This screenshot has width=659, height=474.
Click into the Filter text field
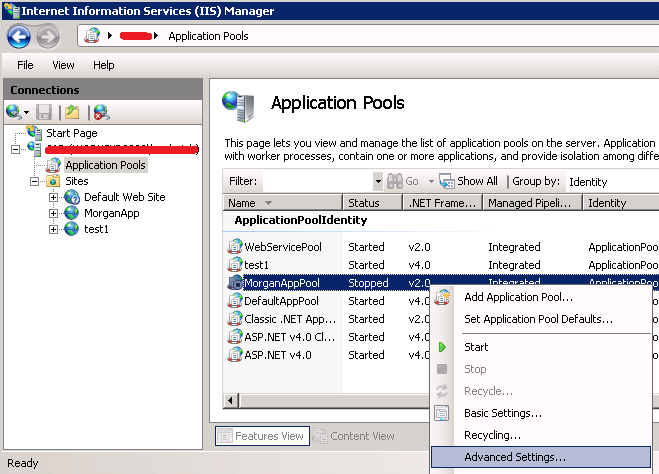pos(317,181)
